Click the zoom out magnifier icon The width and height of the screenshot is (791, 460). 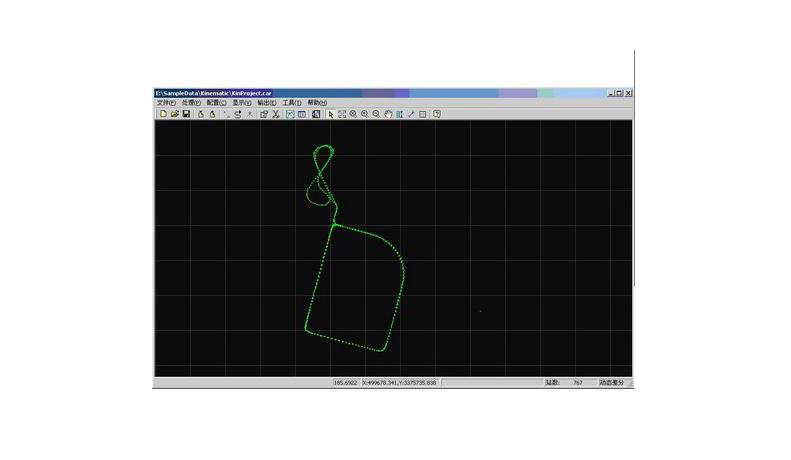[376, 114]
